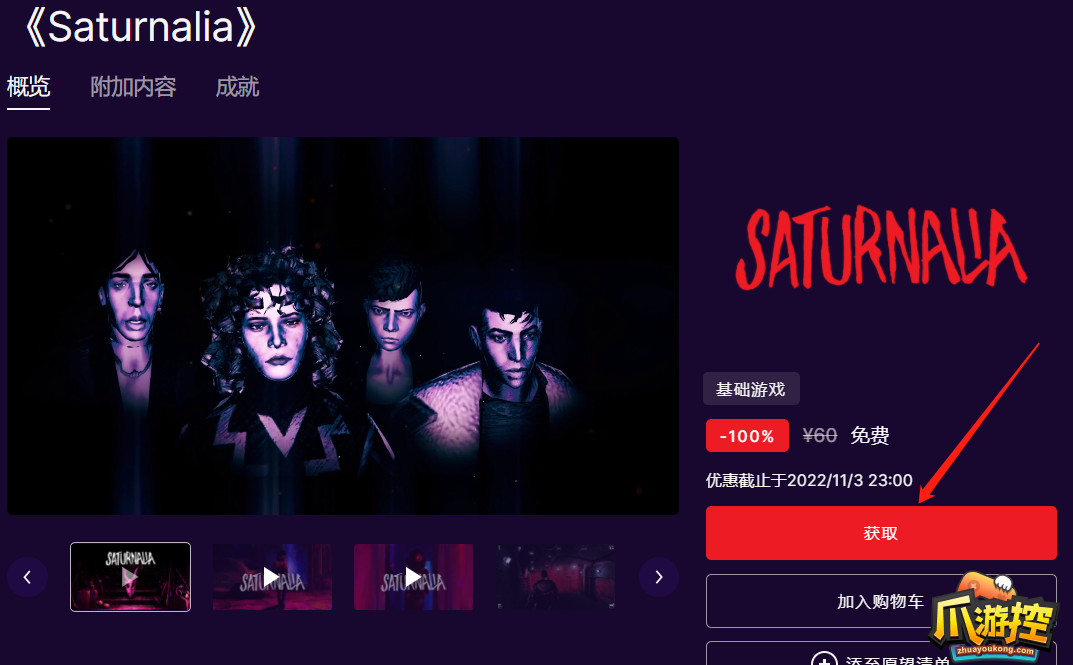Play the second Saturnalia trailer thumbnail

click(x=272, y=577)
